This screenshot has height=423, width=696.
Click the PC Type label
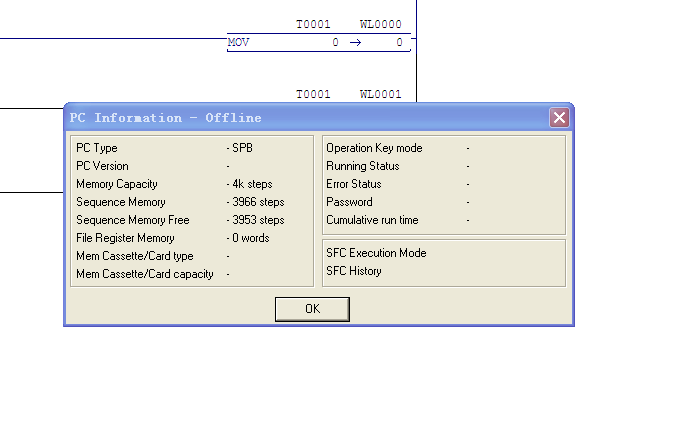click(97, 148)
